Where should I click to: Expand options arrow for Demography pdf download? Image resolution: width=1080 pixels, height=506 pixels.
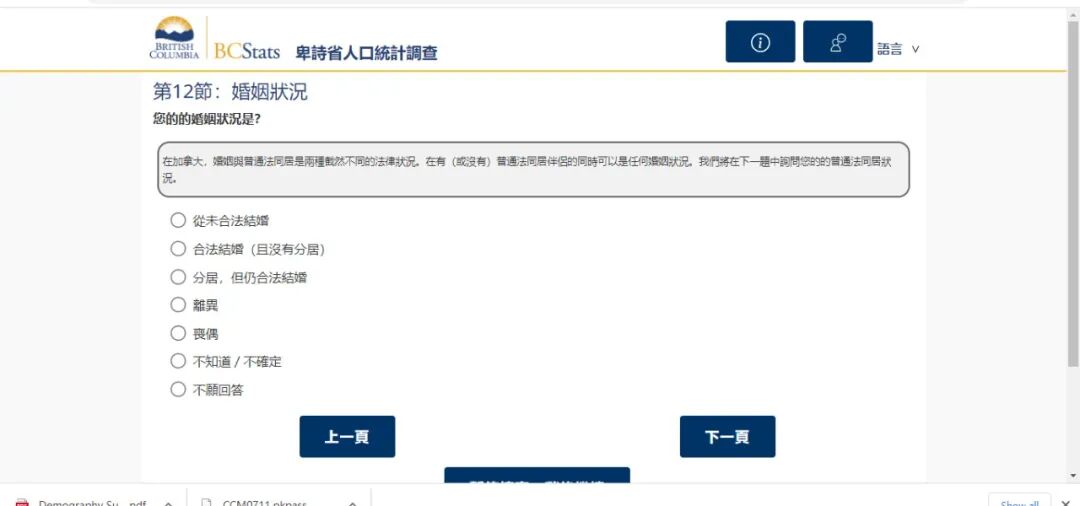[168, 503]
